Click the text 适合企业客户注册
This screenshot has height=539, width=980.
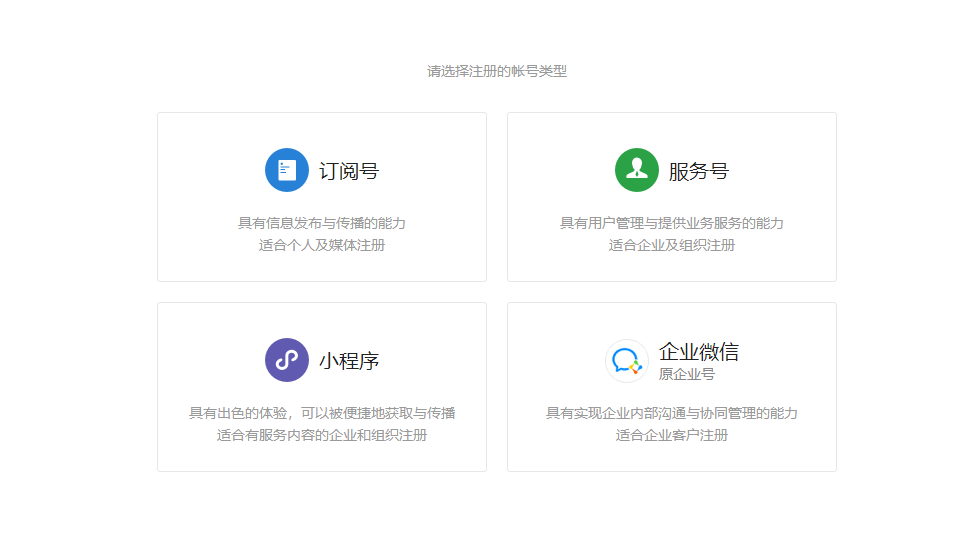coord(672,435)
